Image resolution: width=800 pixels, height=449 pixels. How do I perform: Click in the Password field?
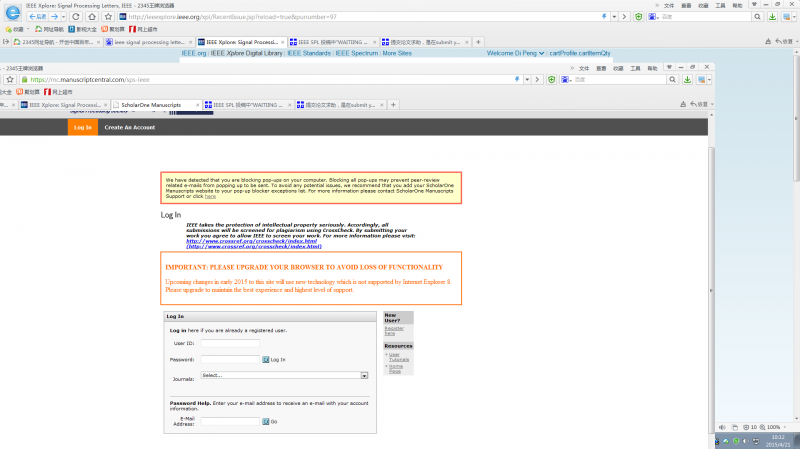coord(230,360)
